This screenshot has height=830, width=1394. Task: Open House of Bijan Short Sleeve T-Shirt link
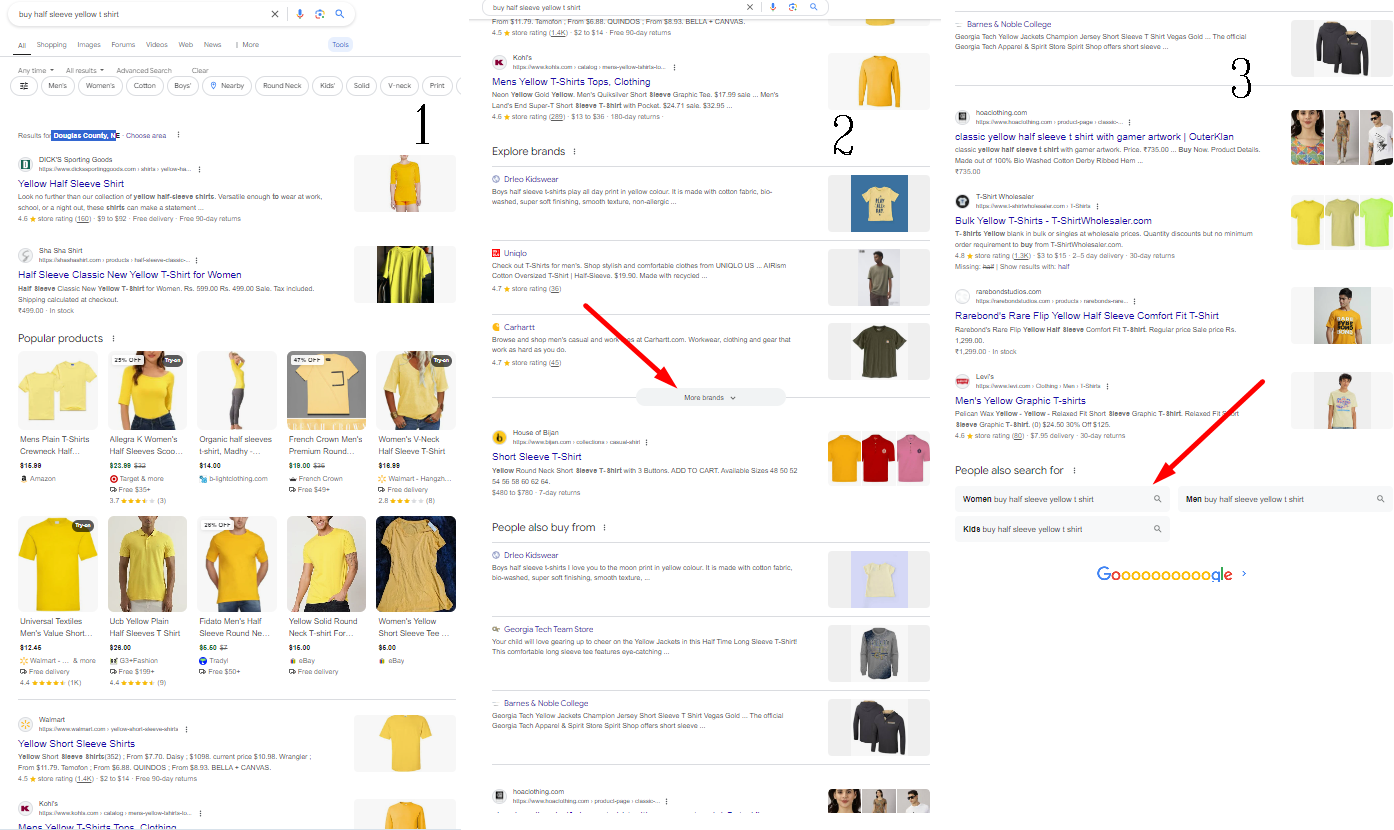(x=537, y=457)
